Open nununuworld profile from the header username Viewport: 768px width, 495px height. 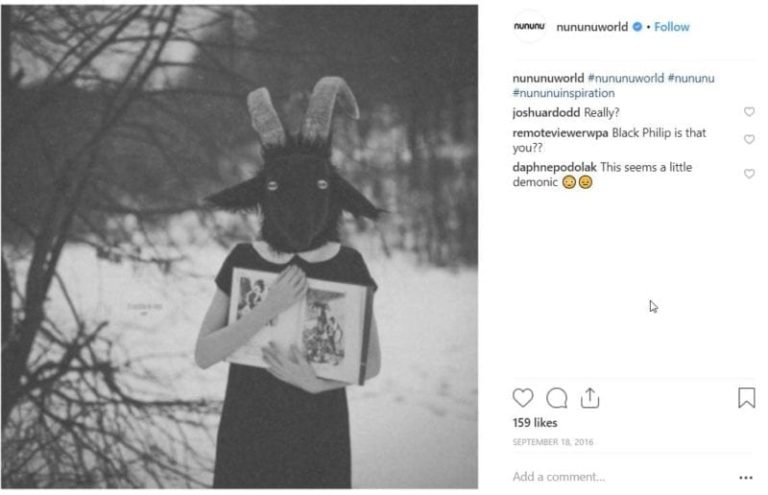(x=592, y=27)
